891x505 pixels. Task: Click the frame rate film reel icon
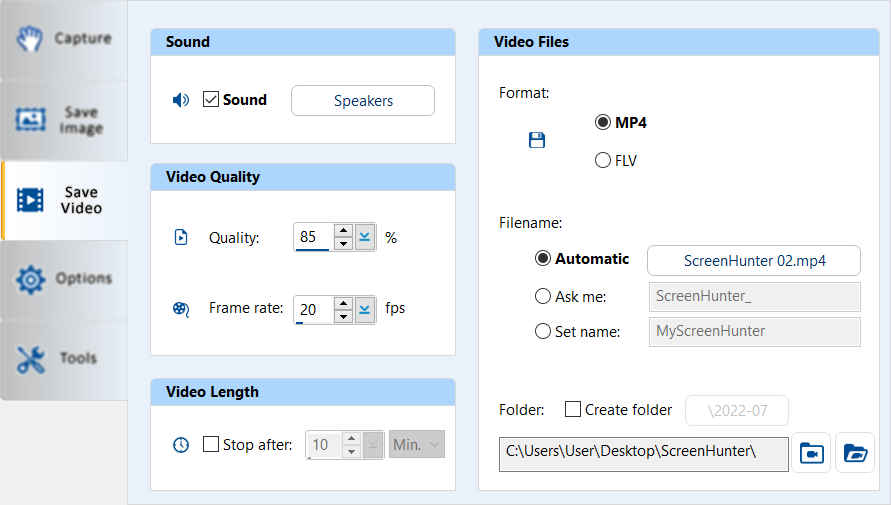tap(181, 309)
